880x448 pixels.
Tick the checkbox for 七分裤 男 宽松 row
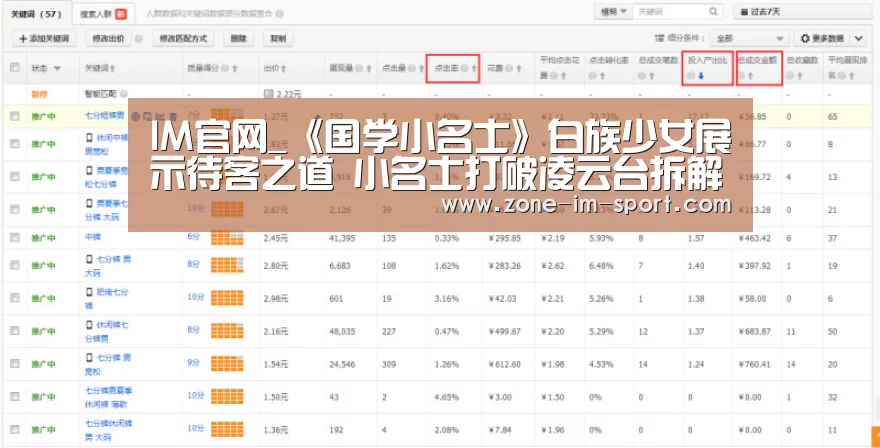[15, 363]
